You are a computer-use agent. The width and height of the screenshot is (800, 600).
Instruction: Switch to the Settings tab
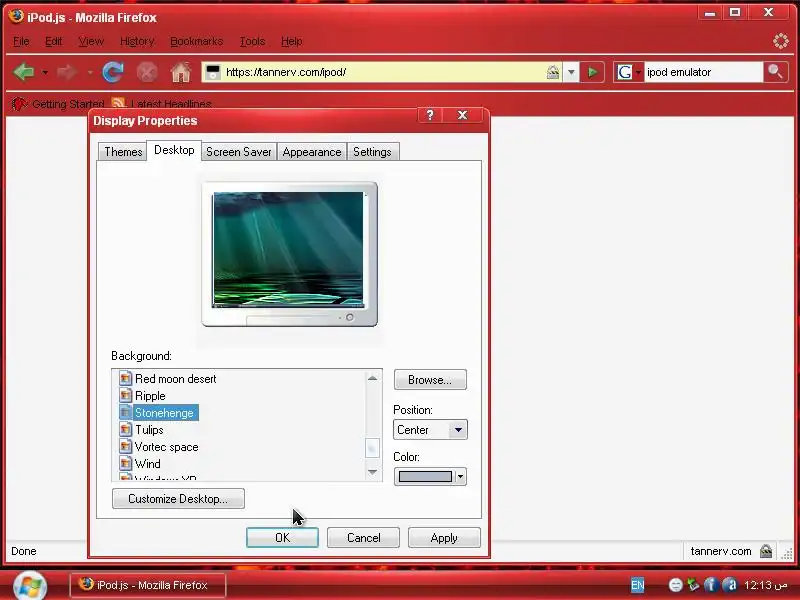coord(372,152)
